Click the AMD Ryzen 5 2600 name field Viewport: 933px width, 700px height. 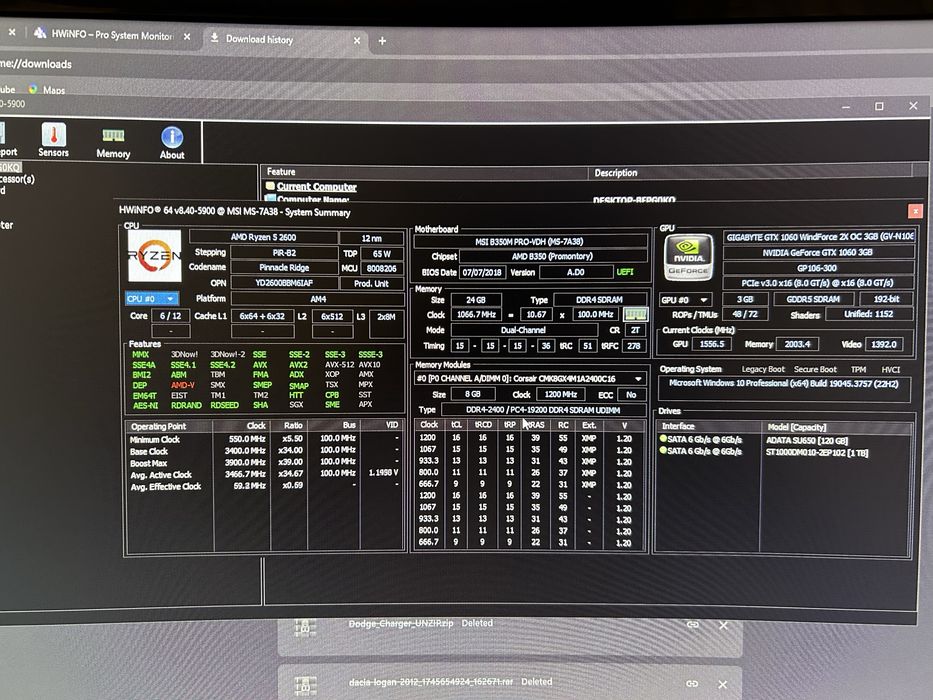264,237
